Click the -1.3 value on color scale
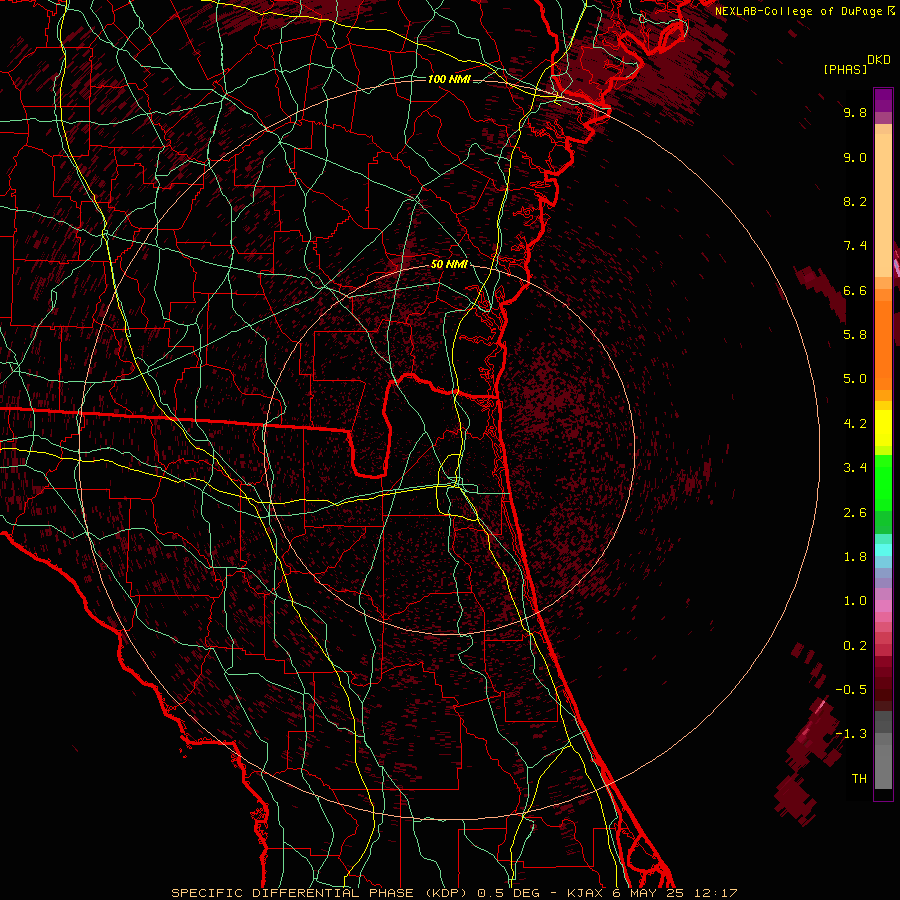Viewport: 900px width, 900px height. pos(851,734)
